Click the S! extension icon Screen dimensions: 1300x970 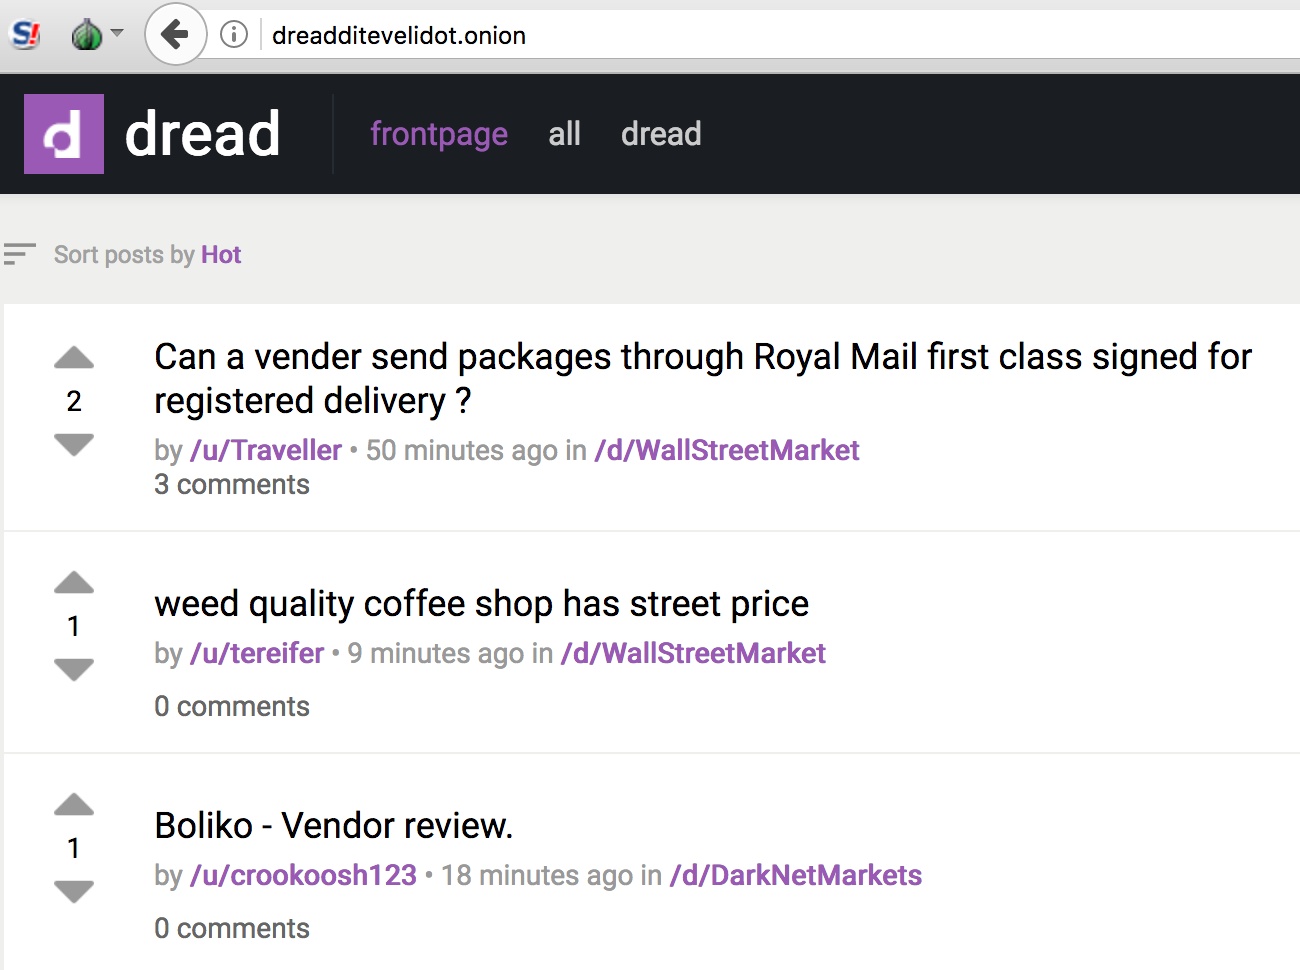(25, 35)
